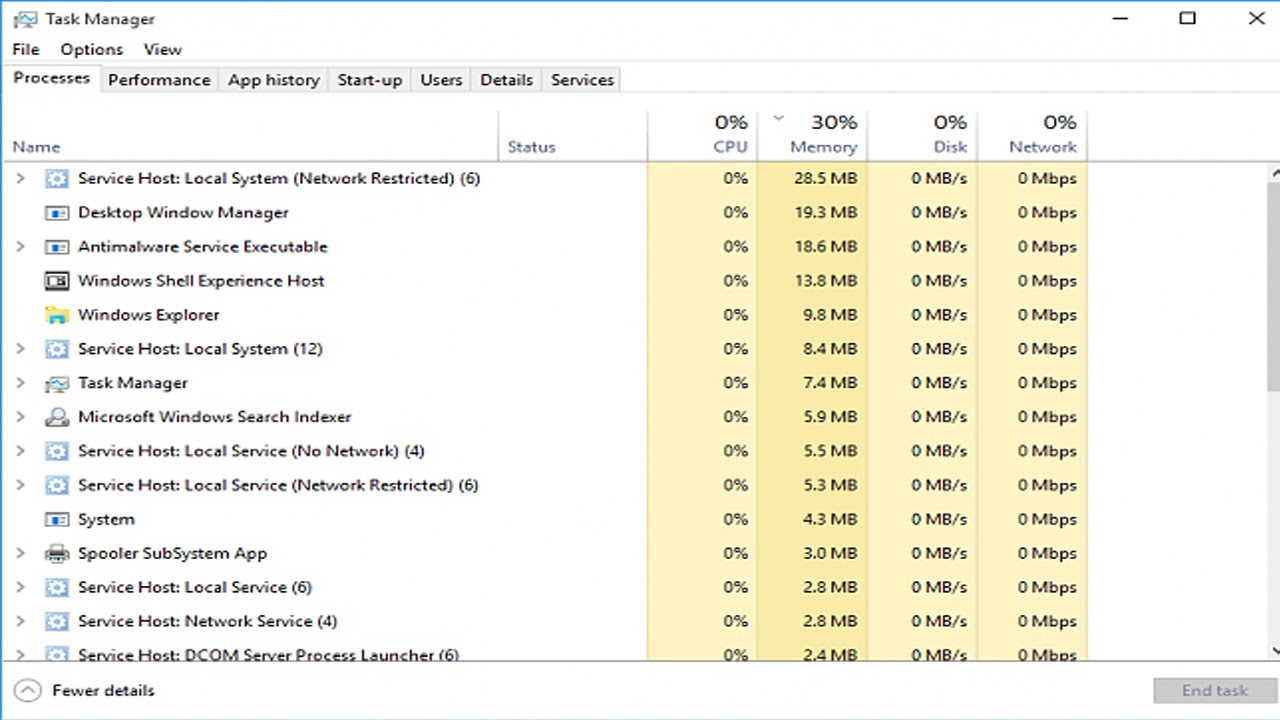Select the System process name

click(x=106, y=520)
